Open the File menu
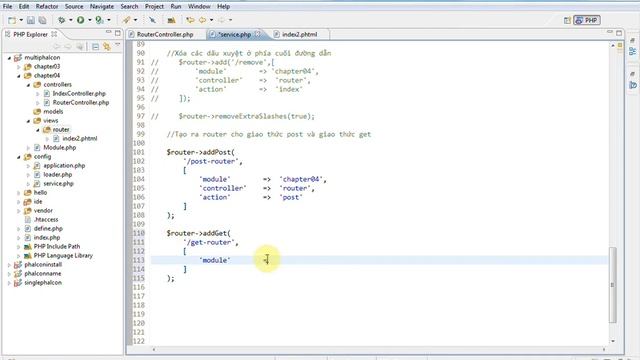Screen dimensions: 640x360 point(7,7)
